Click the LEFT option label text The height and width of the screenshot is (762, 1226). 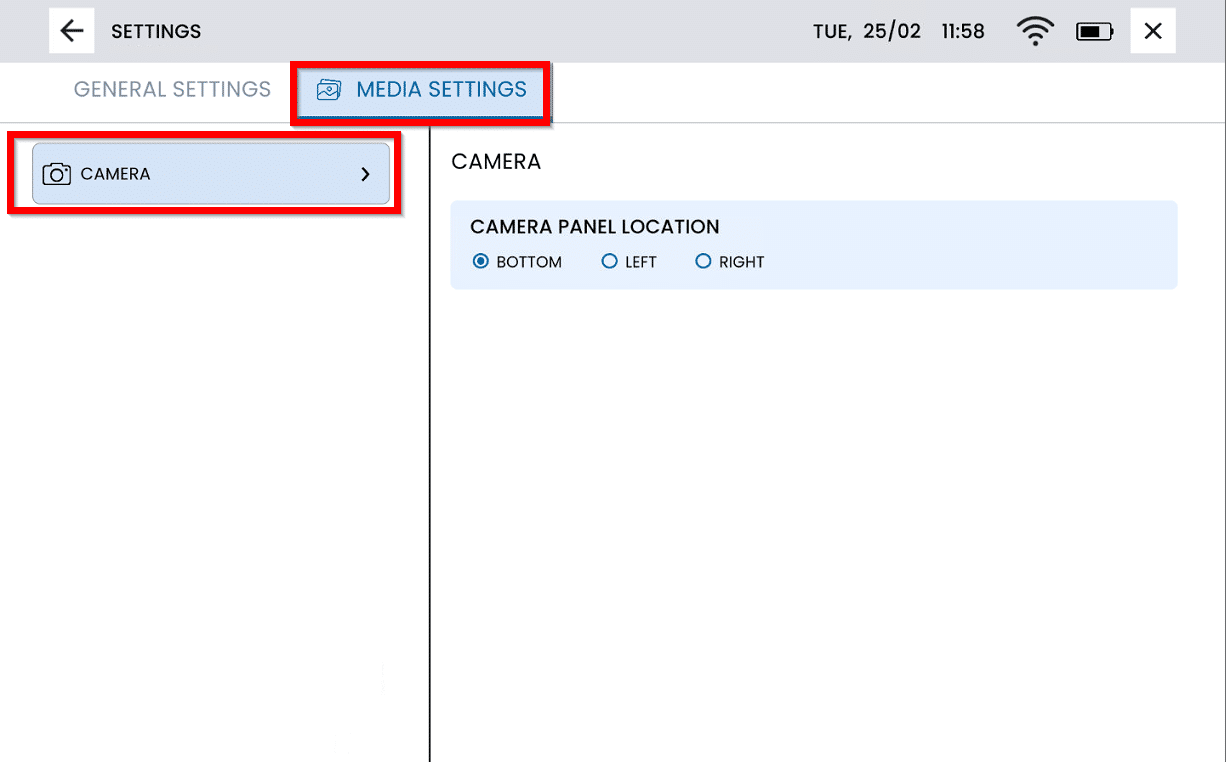pyautogui.click(x=641, y=262)
